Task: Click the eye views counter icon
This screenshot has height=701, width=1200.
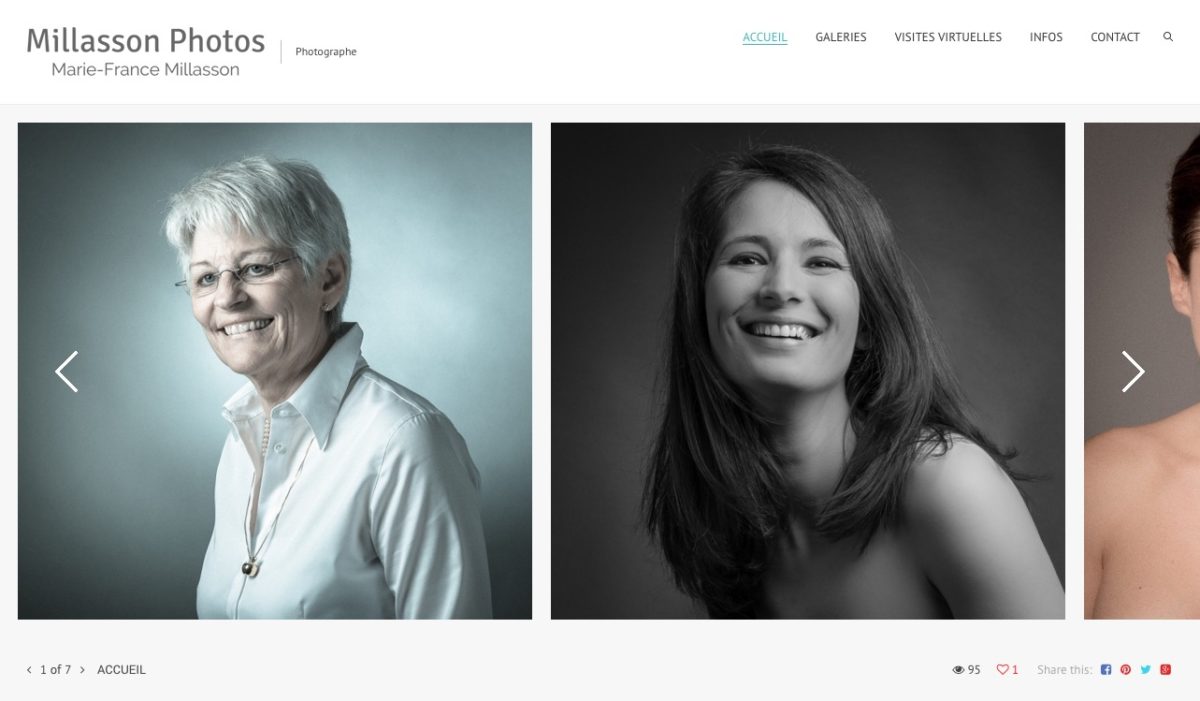Action: coord(958,670)
